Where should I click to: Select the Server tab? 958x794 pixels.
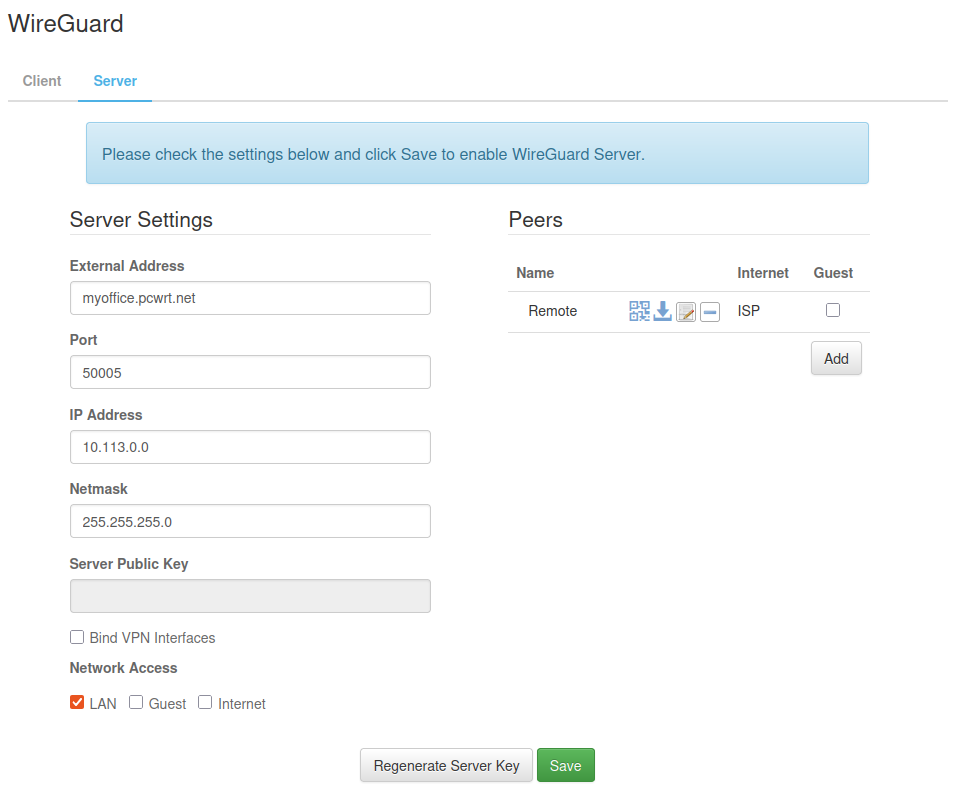115,81
